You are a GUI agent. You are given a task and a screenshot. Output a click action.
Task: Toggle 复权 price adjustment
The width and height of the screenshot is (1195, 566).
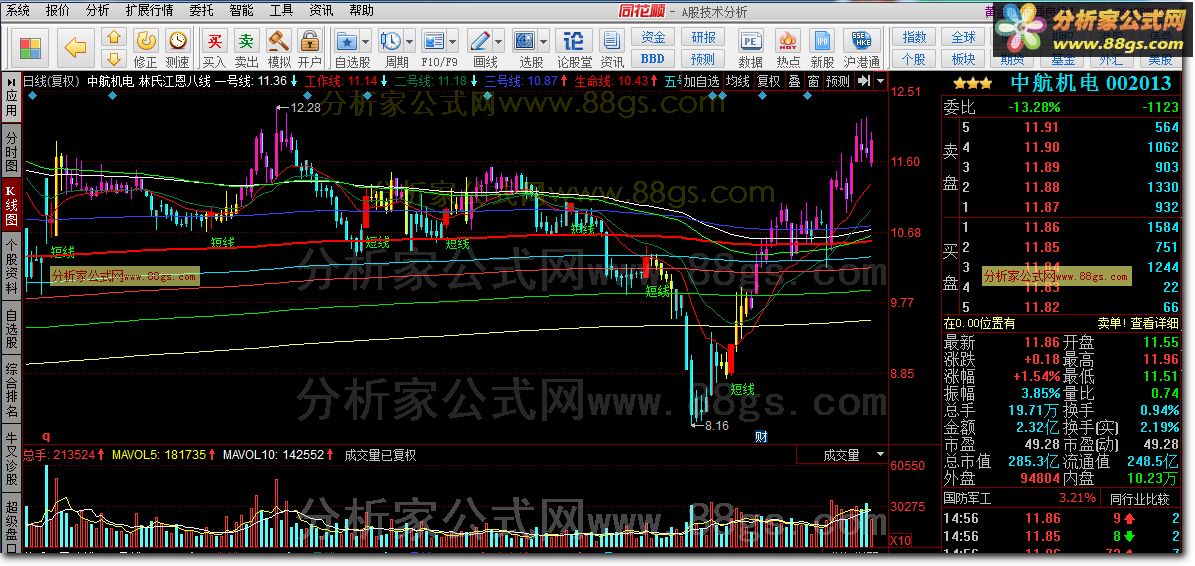tap(768, 81)
